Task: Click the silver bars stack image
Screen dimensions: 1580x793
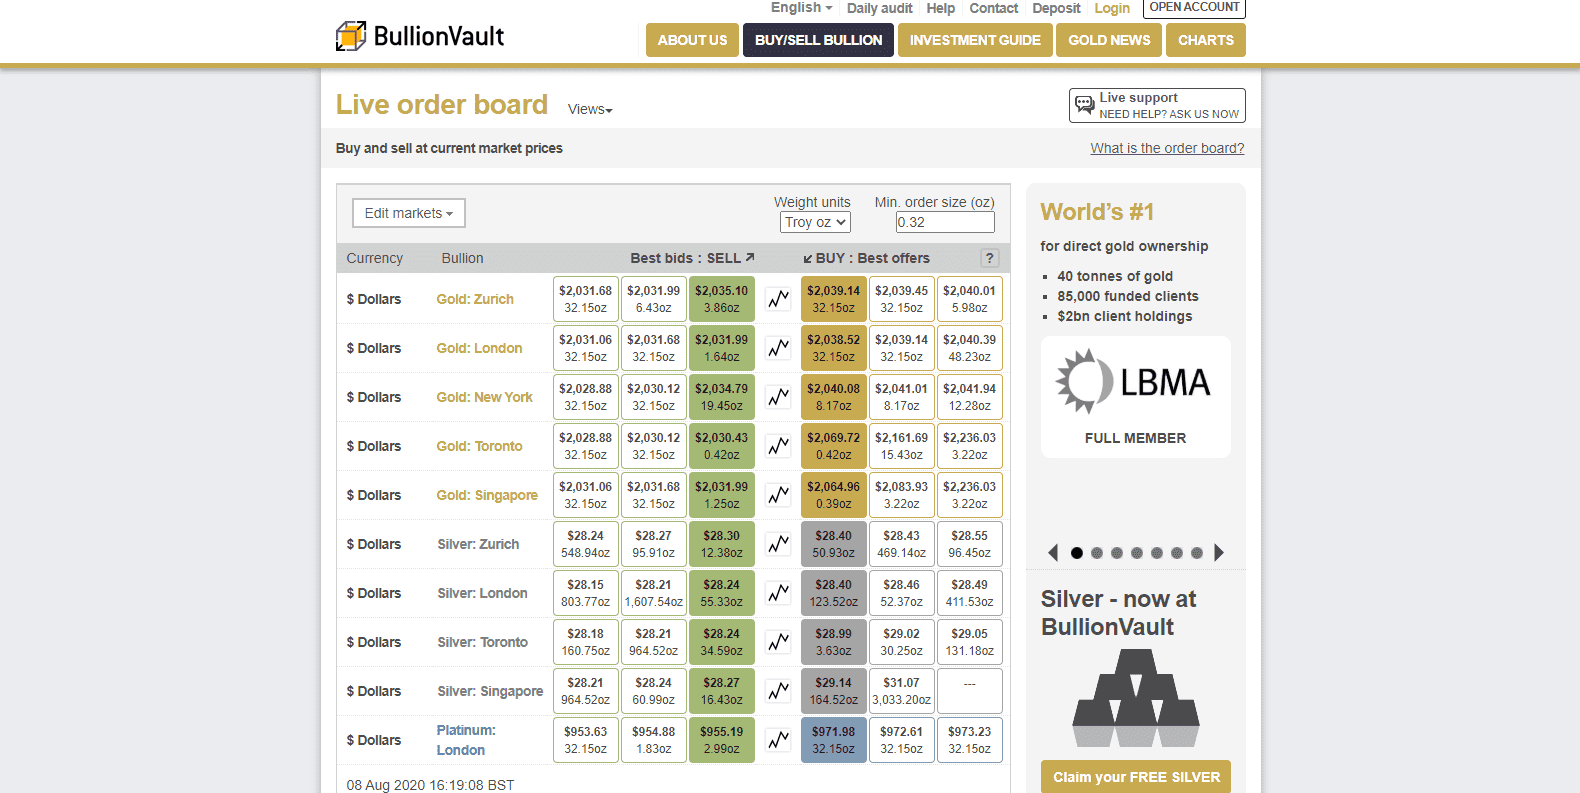Action: pyautogui.click(x=1135, y=698)
